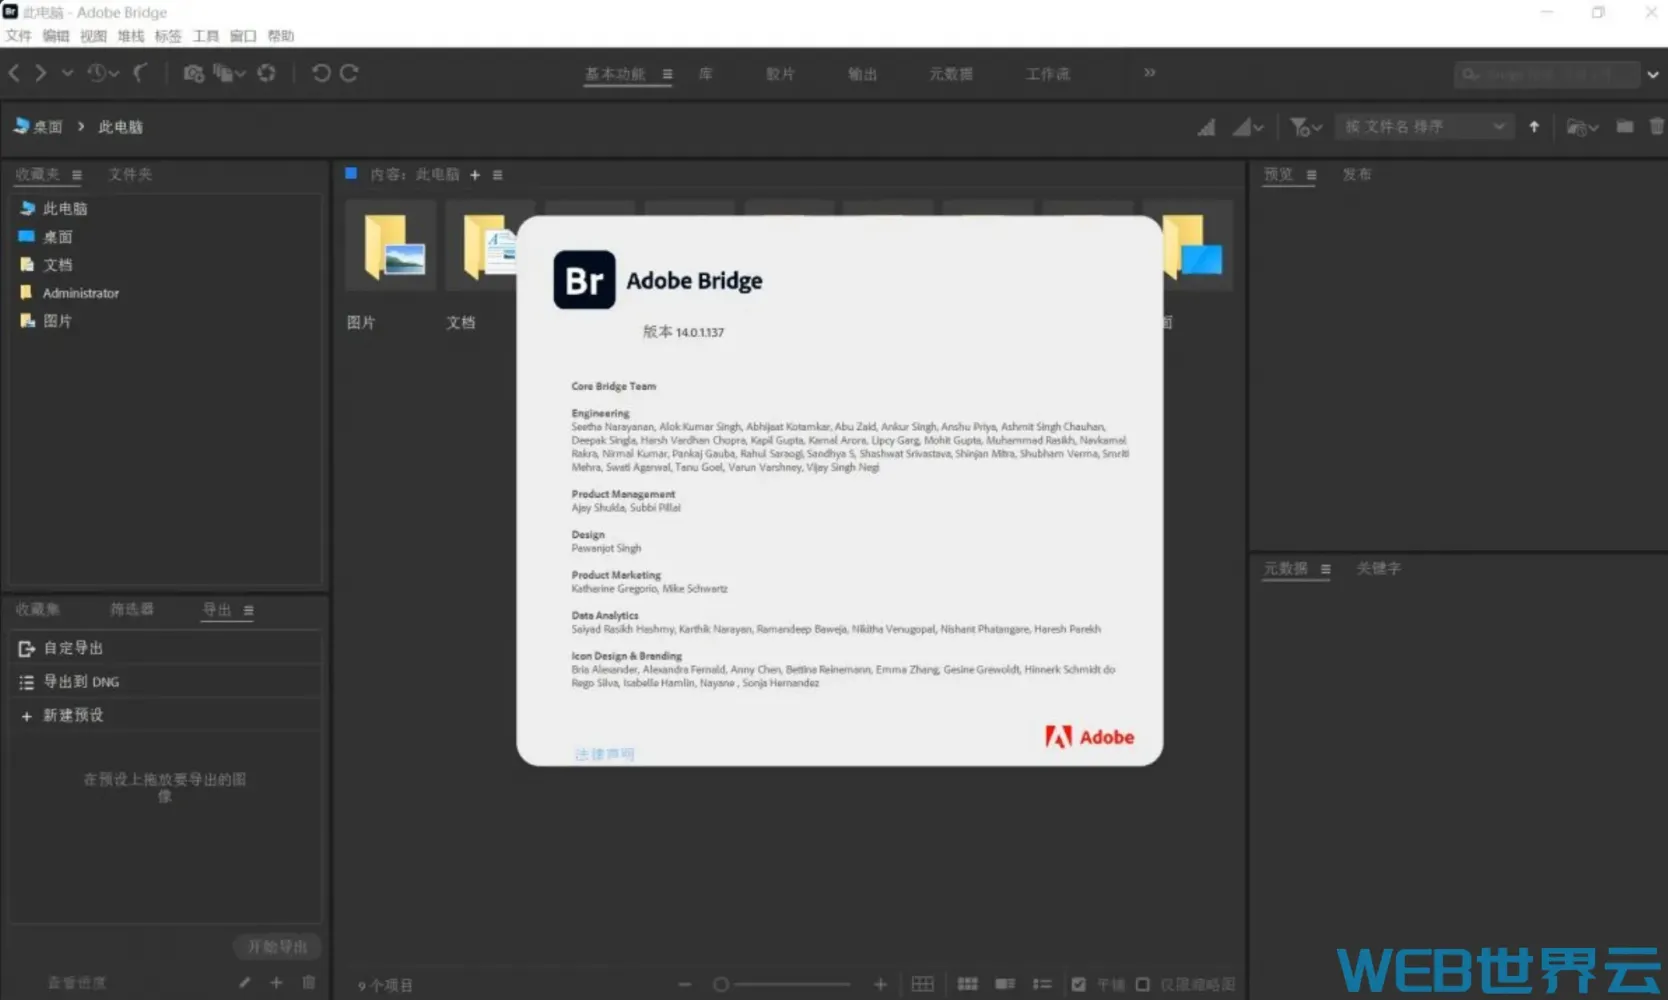1668x1000 pixels.
Task: Click get photos from camera icon
Action: pos(194,73)
